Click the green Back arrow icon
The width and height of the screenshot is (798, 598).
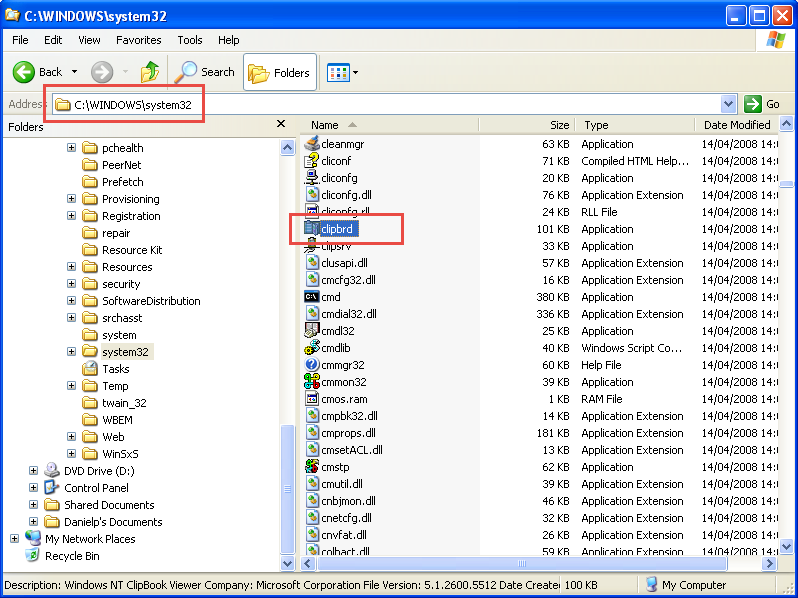coord(23,72)
